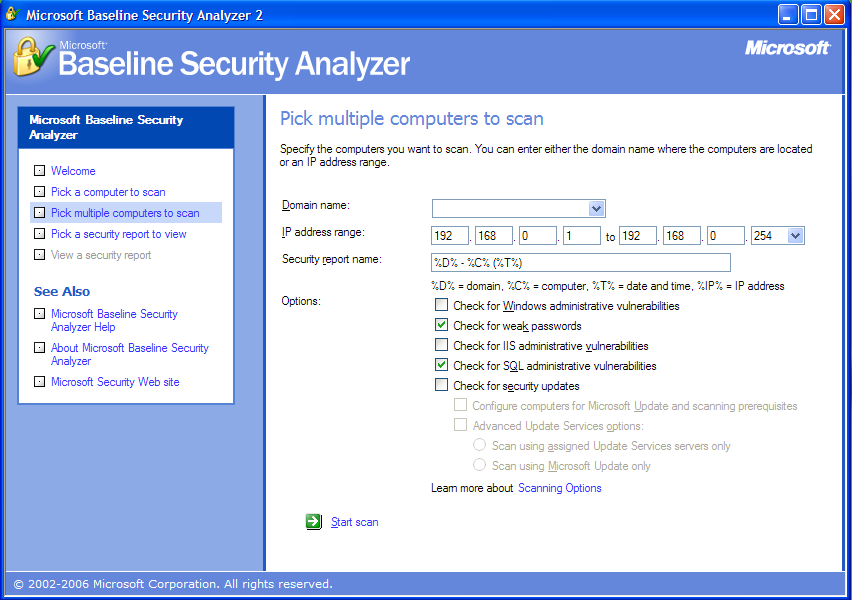852x600 pixels.
Task: Click the starting IP second octet 168 field
Action: pyautogui.click(x=494, y=236)
